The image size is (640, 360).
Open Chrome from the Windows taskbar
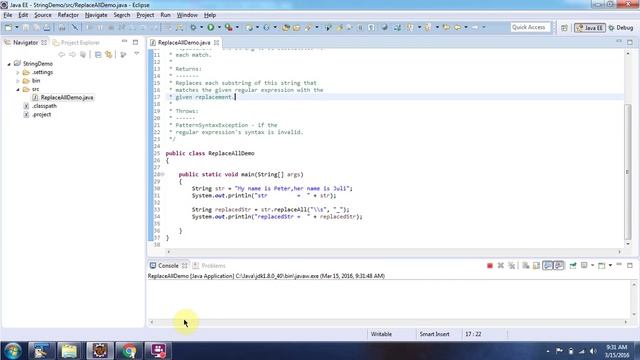(129, 351)
